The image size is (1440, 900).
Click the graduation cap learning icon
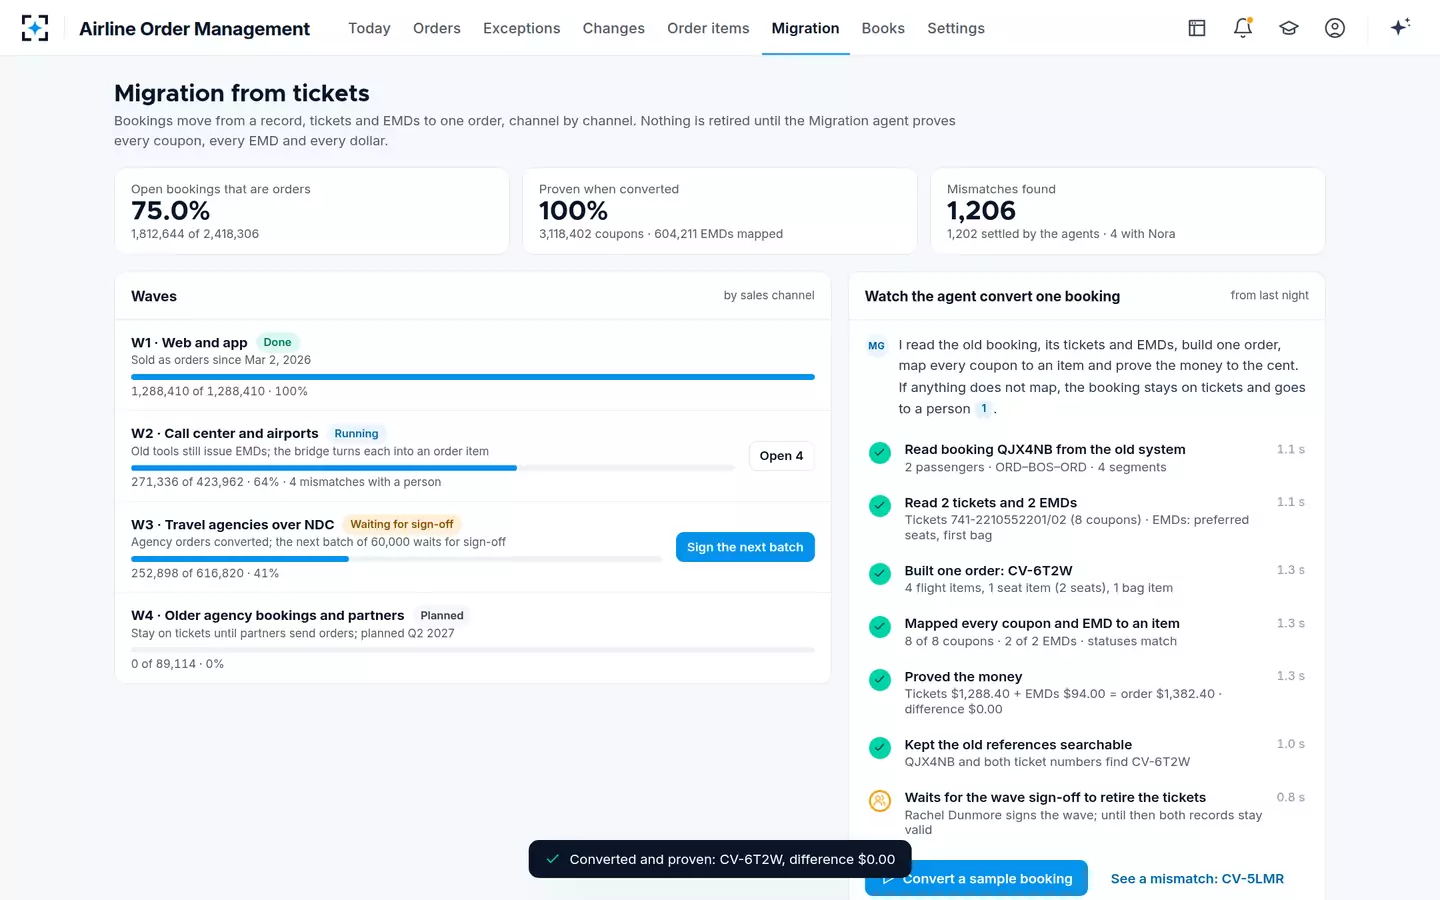1289,28
